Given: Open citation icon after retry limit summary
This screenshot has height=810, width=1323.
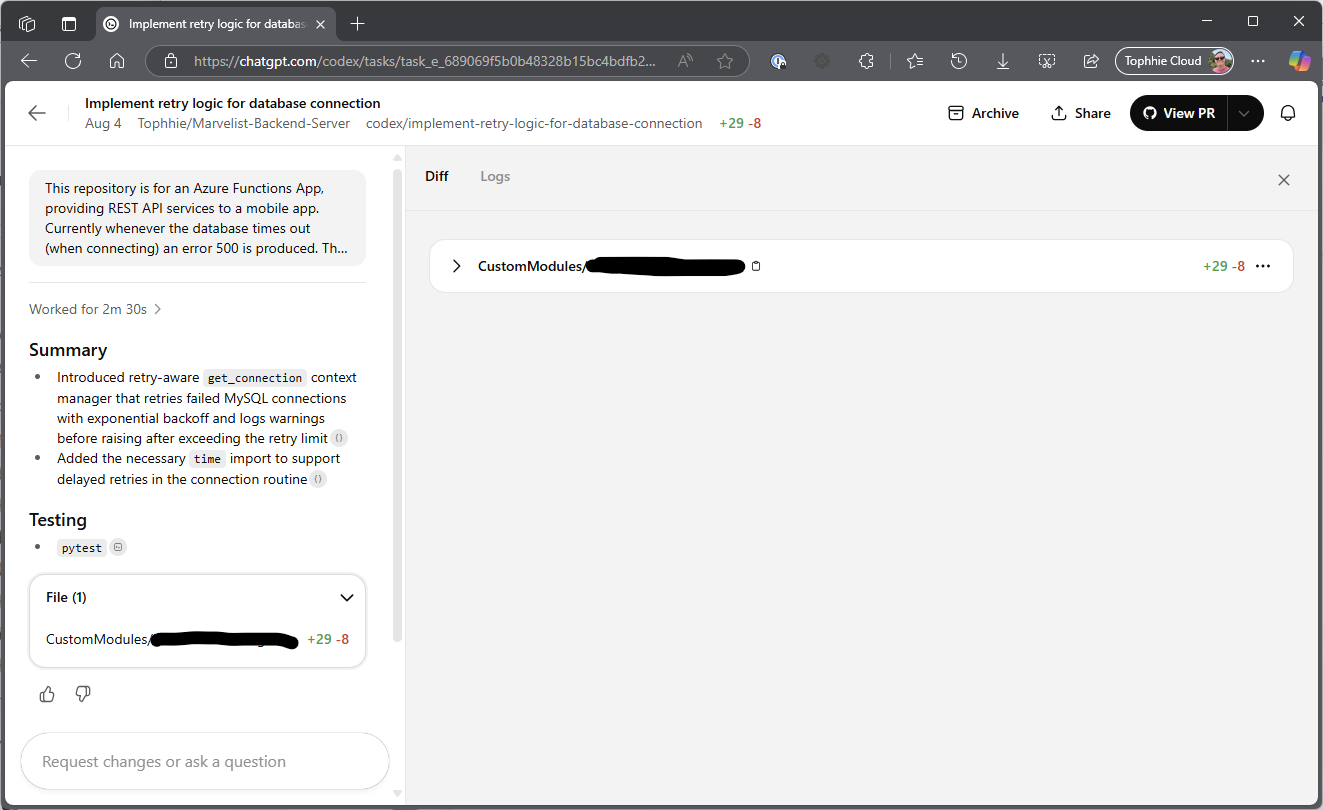Looking at the screenshot, I should tap(339, 438).
